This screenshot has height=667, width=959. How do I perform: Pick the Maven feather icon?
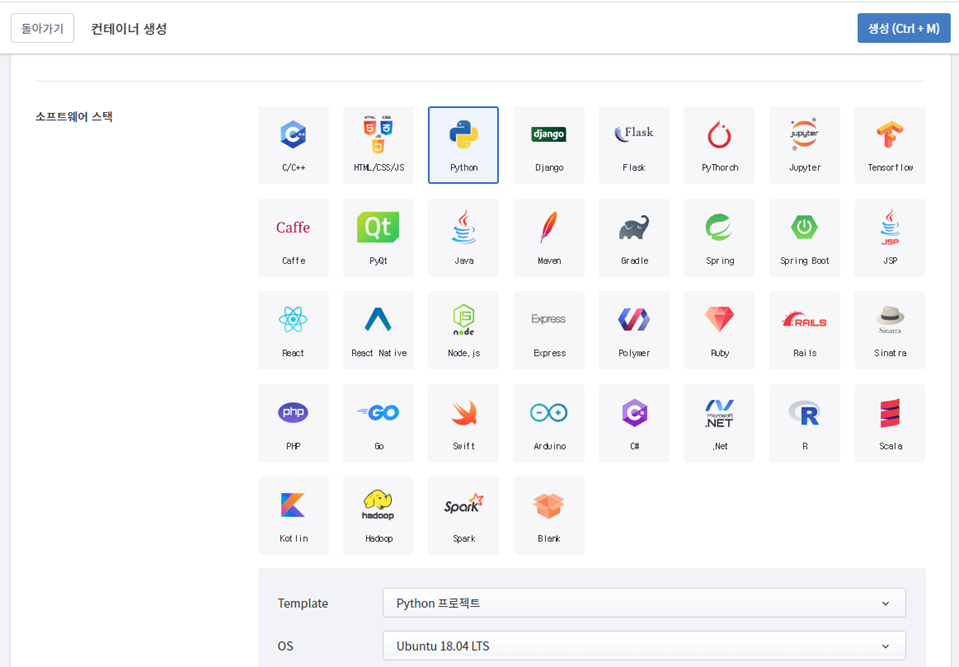pos(549,227)
